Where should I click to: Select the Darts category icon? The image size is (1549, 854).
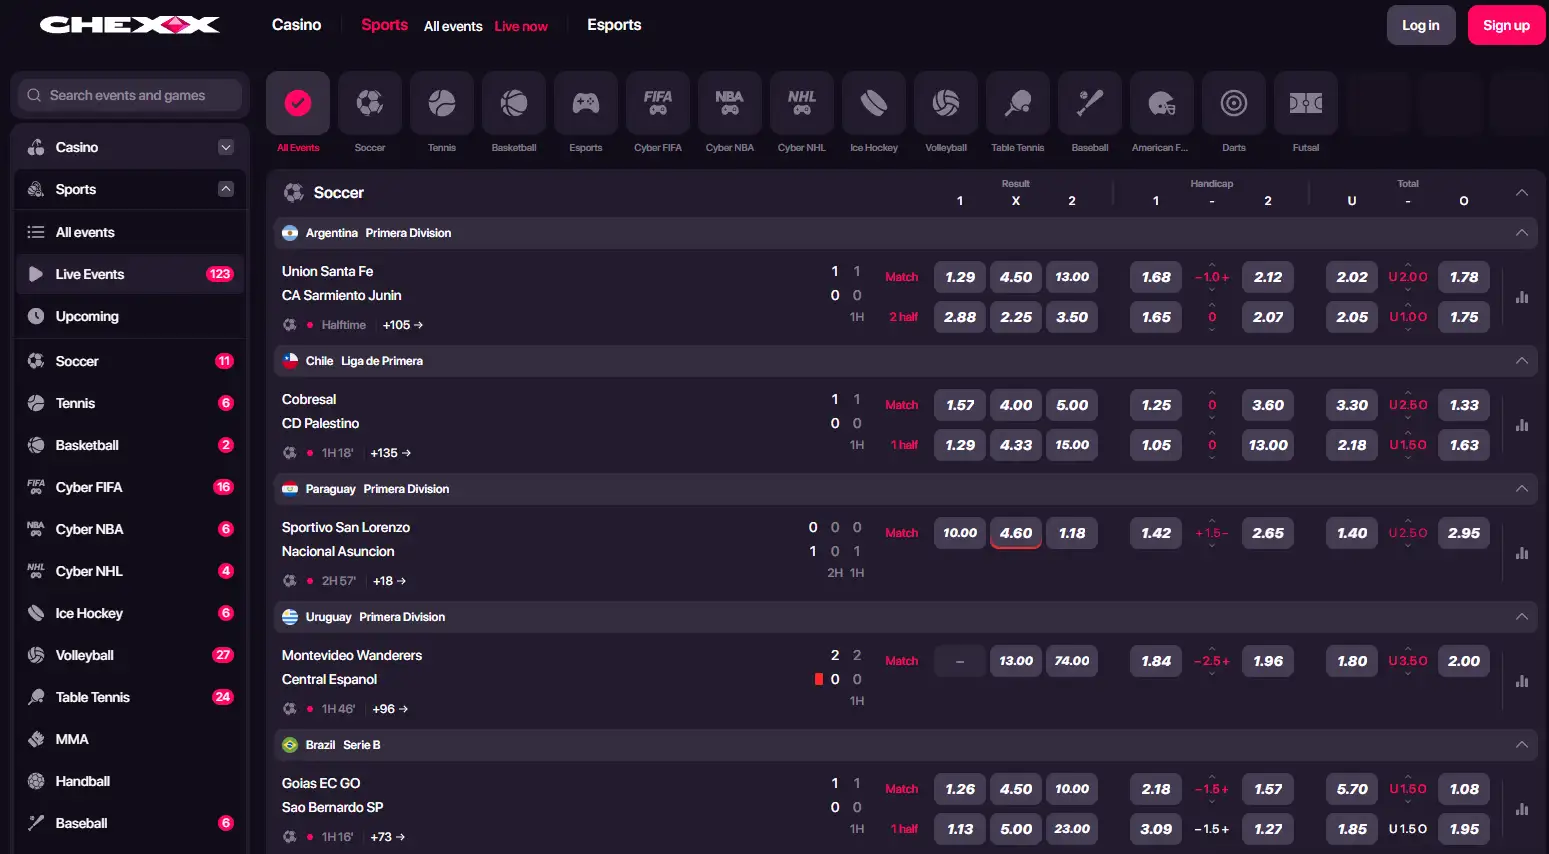click(x=1234, y=103)
